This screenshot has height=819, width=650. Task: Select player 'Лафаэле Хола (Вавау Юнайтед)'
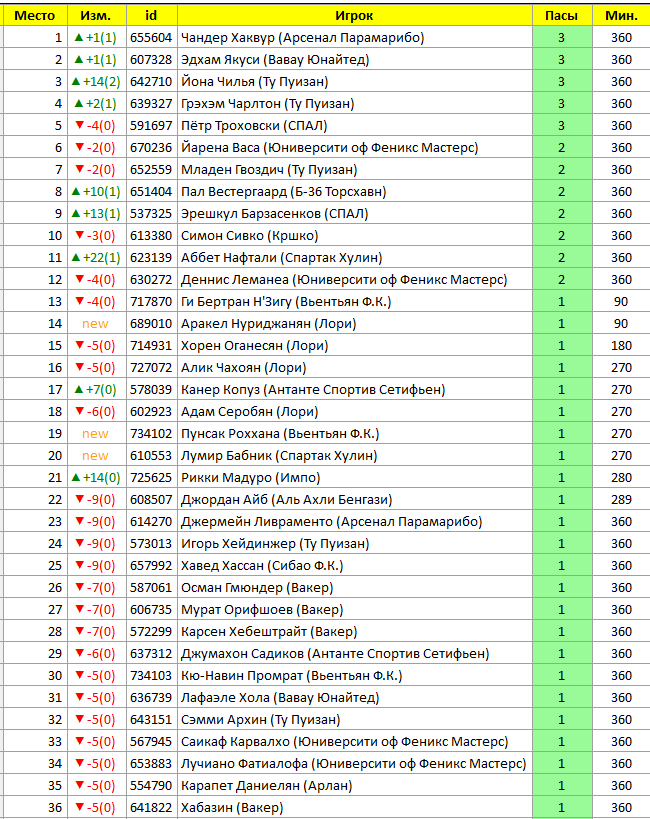coord(280,697)
